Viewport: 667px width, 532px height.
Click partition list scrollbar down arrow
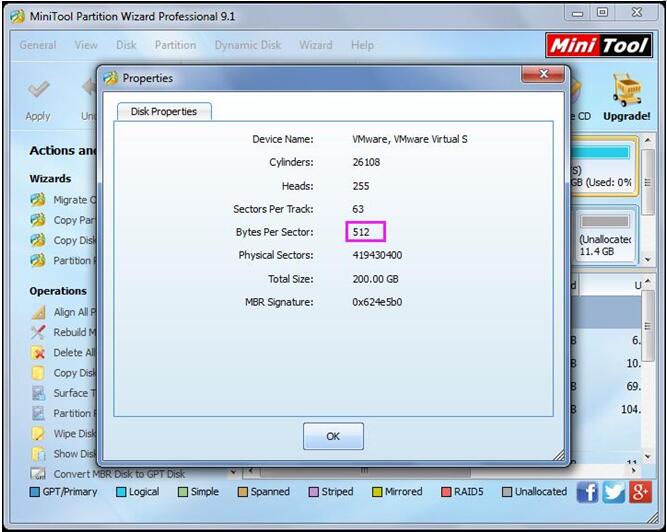point(648,456)
